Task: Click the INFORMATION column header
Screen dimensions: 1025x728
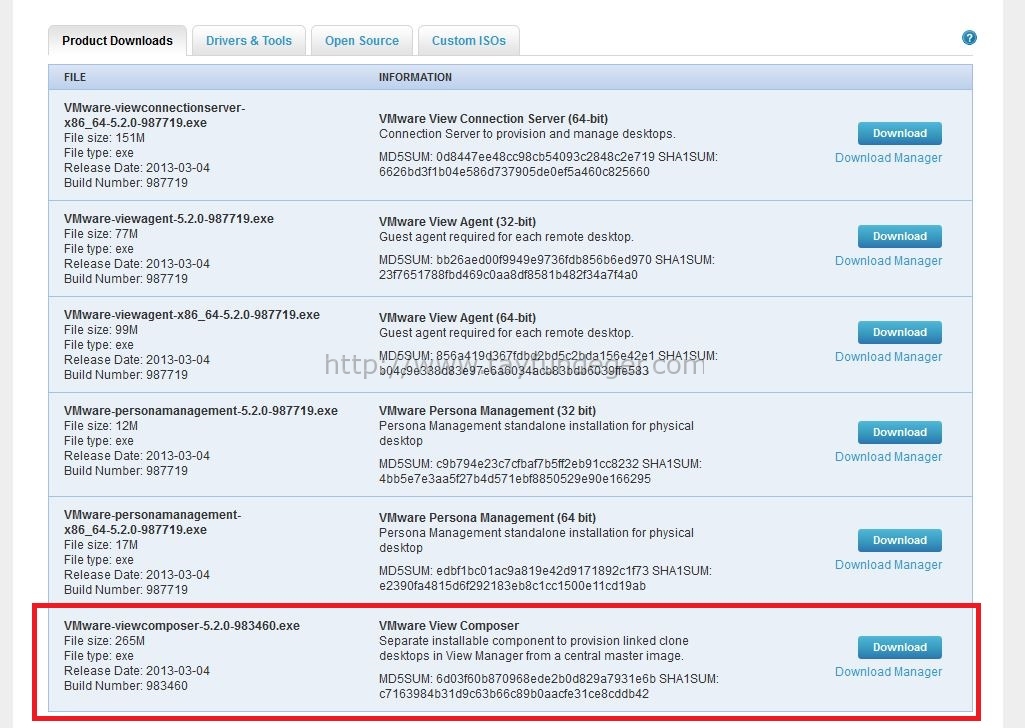Action: point(415,77)
